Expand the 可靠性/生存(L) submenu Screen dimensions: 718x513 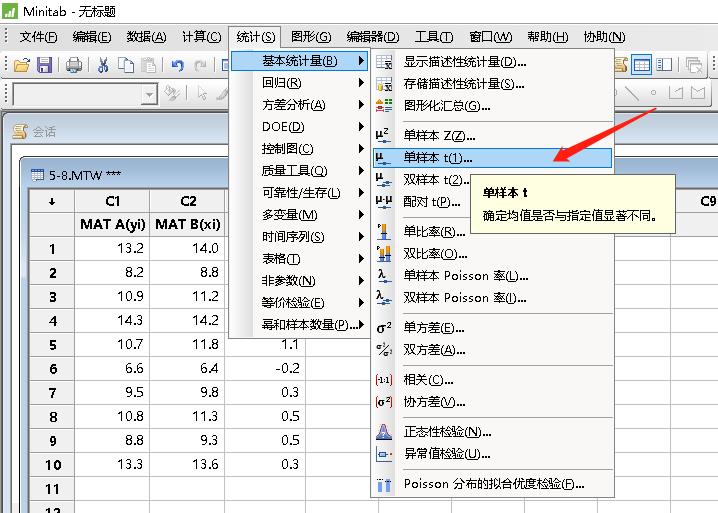click(x=298, y=193)
